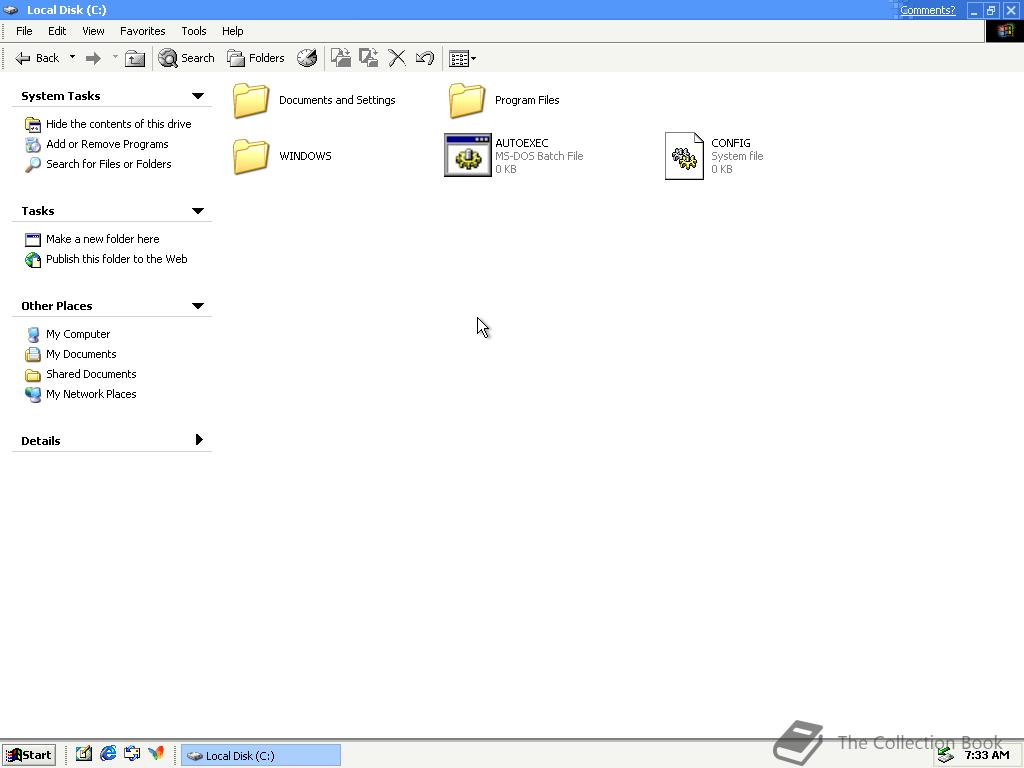Open the Tools menu
This screenshot has width=1024, height=768.
[x=193, y=31]
